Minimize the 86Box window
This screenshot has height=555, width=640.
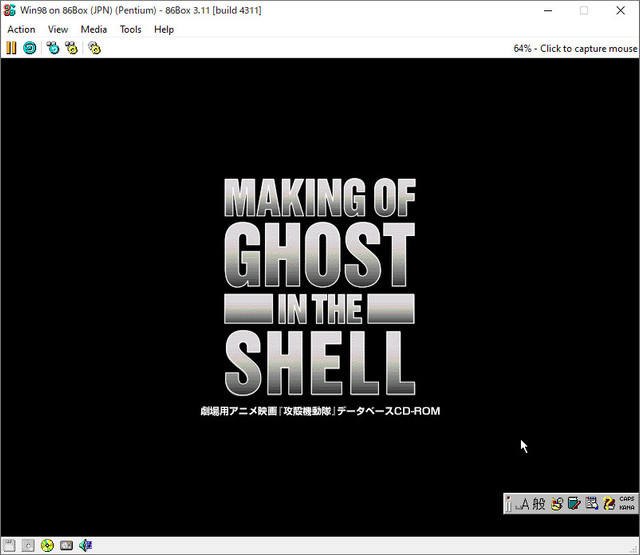pos(548,11)
